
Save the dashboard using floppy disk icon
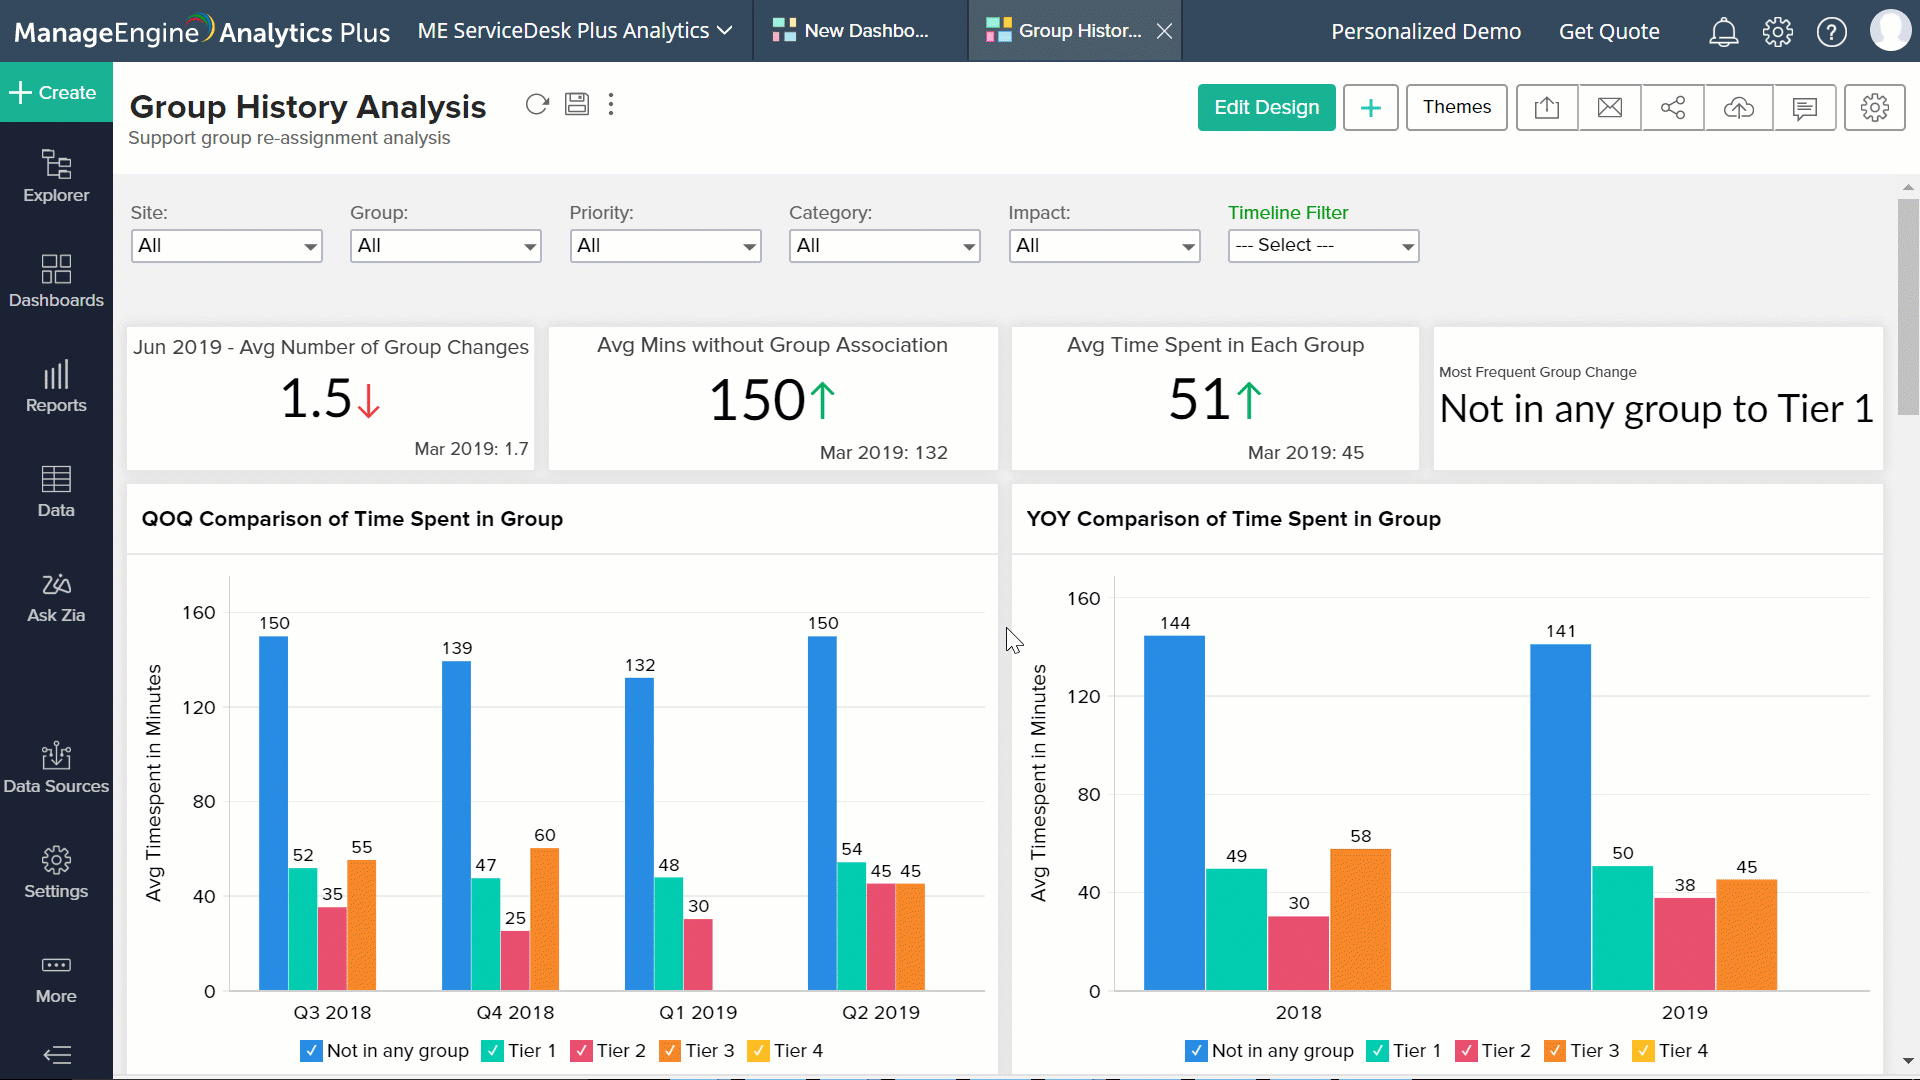577,104
